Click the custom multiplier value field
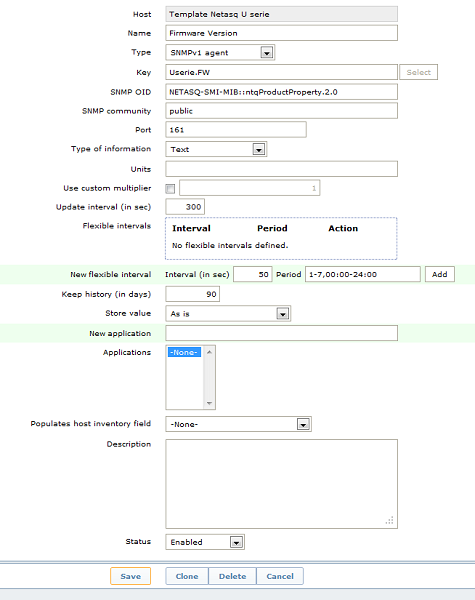Screen dimensions: 475x600 pos(250,188)
